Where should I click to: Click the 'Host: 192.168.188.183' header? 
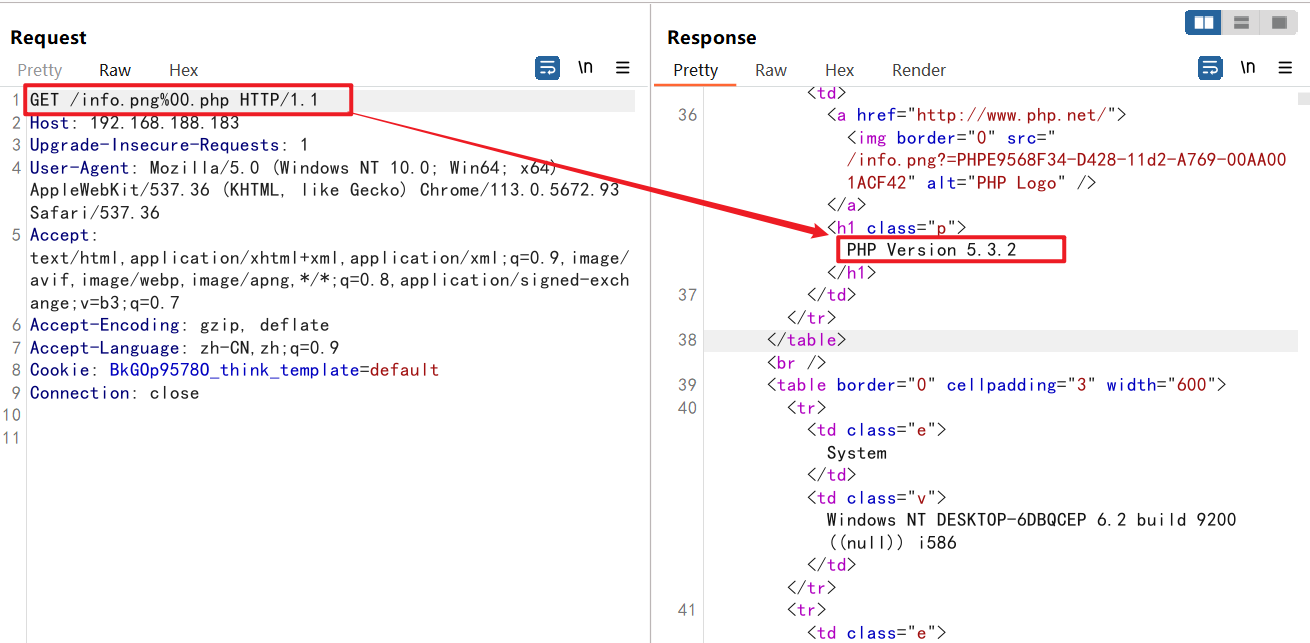tap(134, 123)
